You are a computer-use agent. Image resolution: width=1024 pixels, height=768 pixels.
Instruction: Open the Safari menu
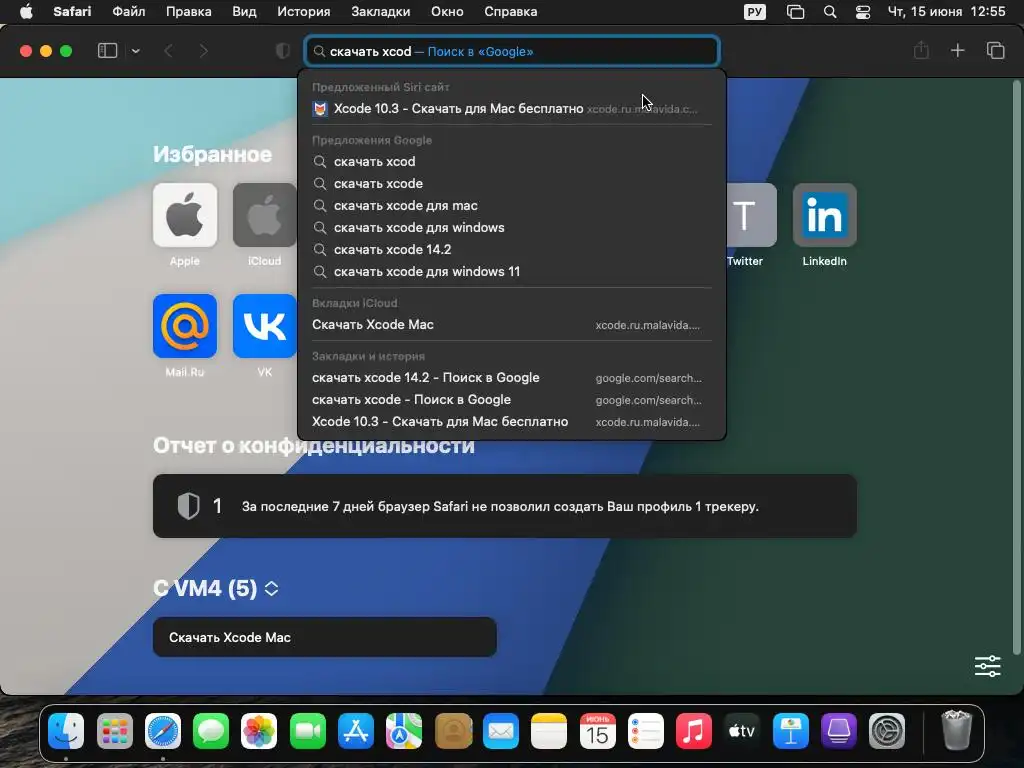(72, 12)
